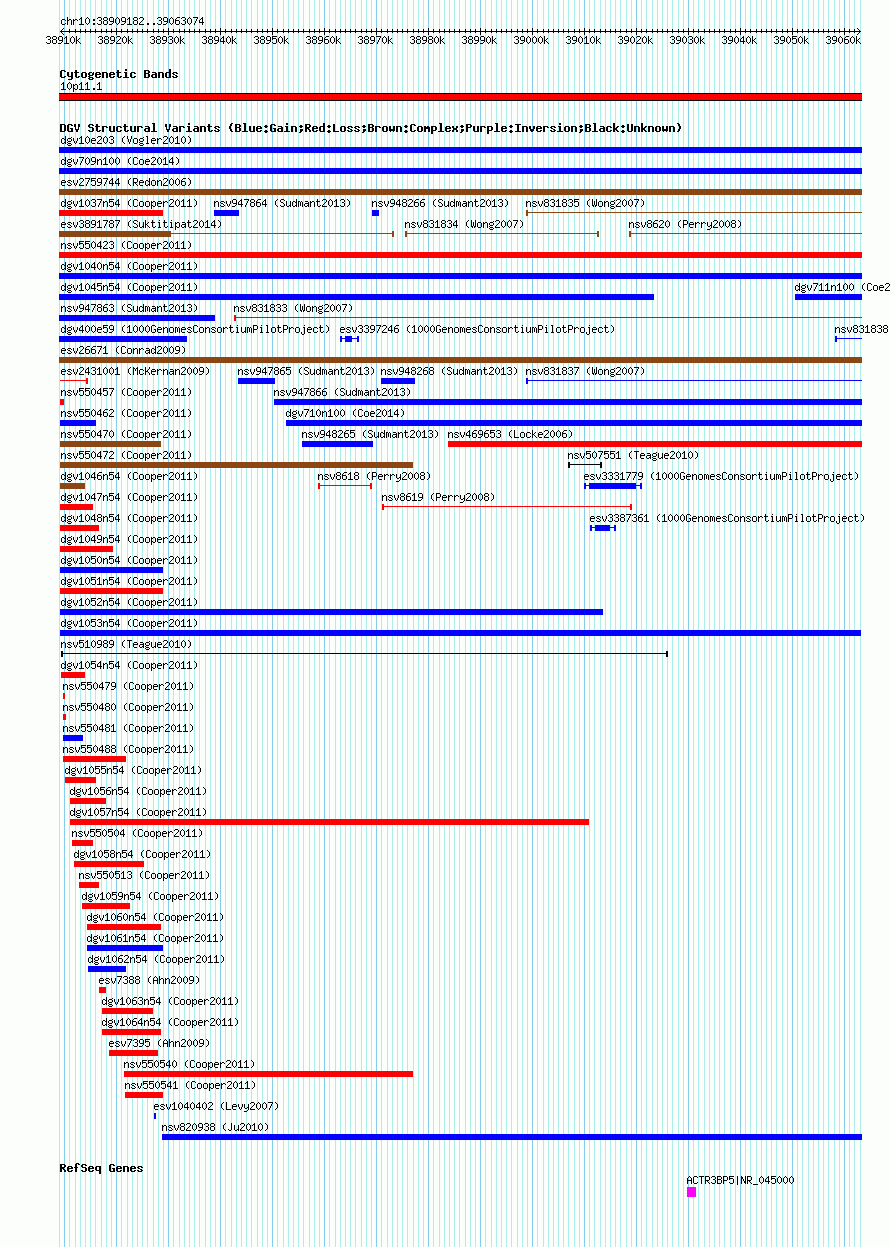
Task: Click the nsv831833 (Wong2007) label
Action: click(294, 308)
